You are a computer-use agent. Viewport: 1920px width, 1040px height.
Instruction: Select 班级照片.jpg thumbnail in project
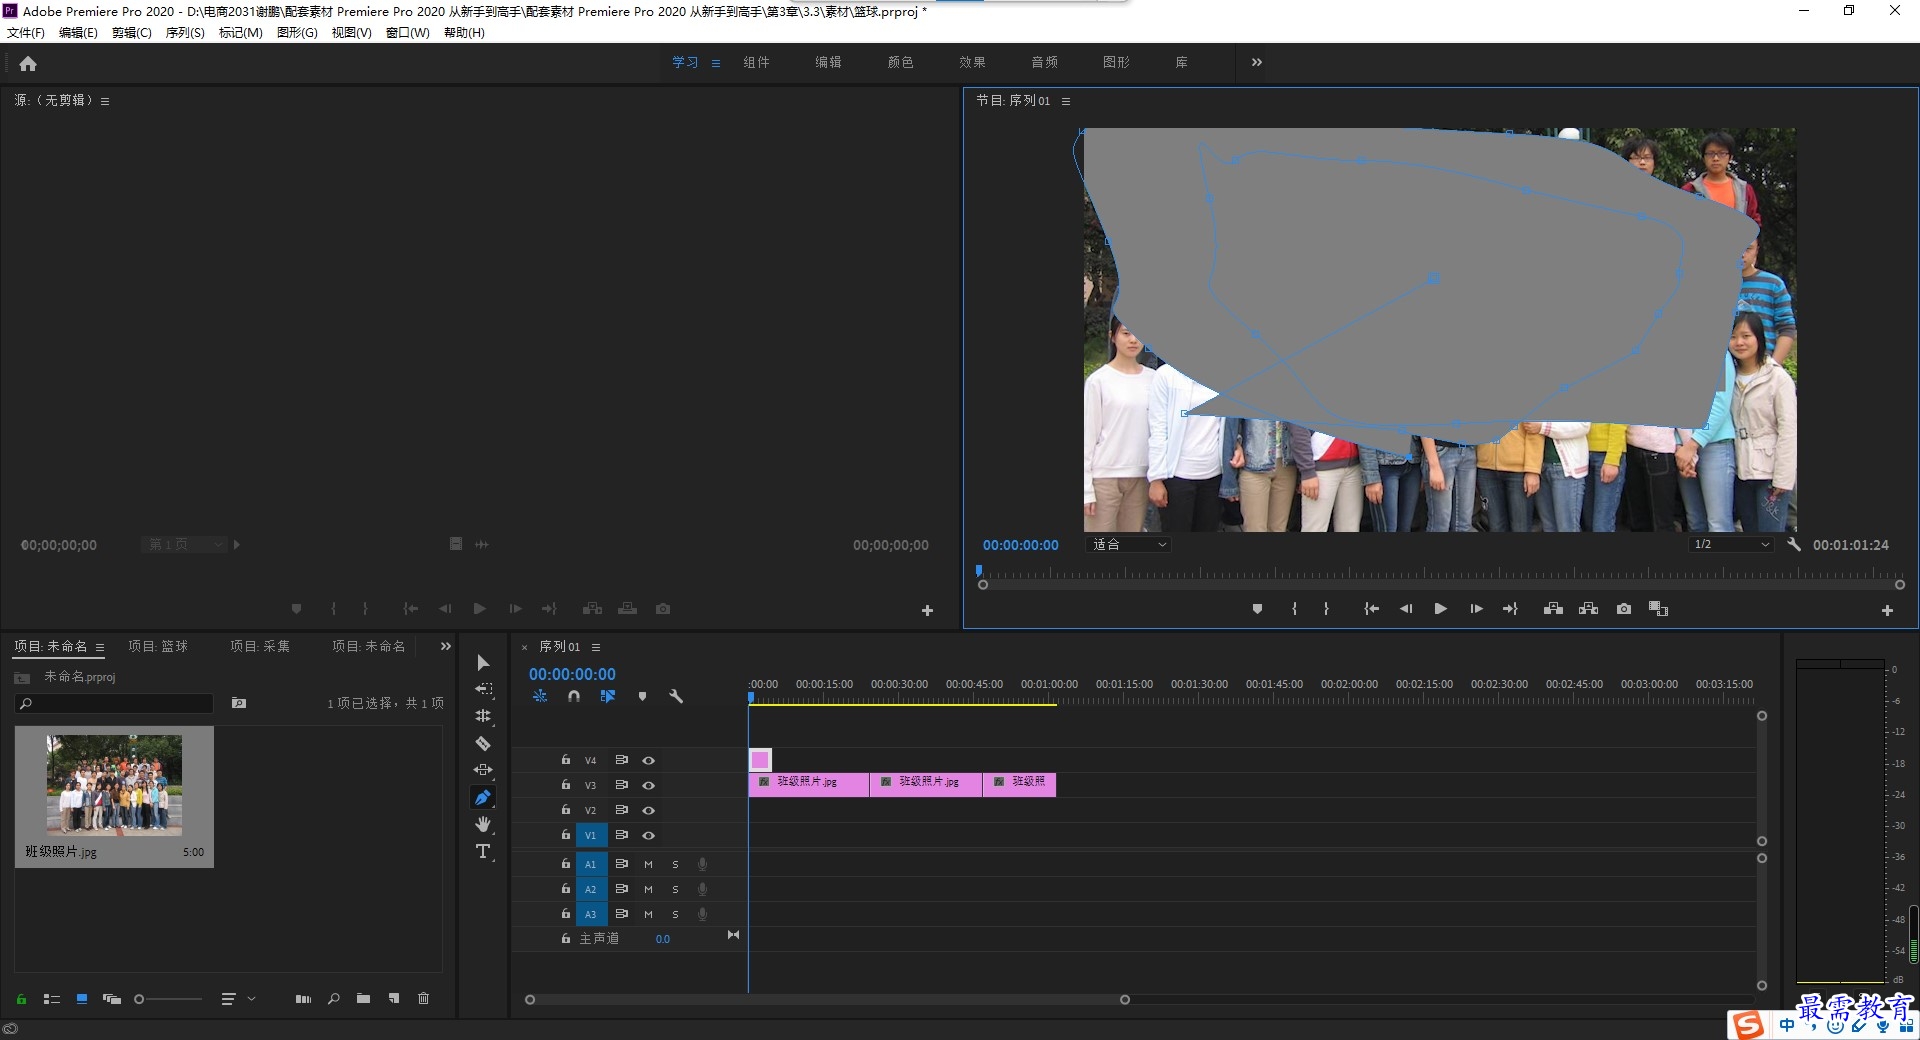[x=114, y=785]
